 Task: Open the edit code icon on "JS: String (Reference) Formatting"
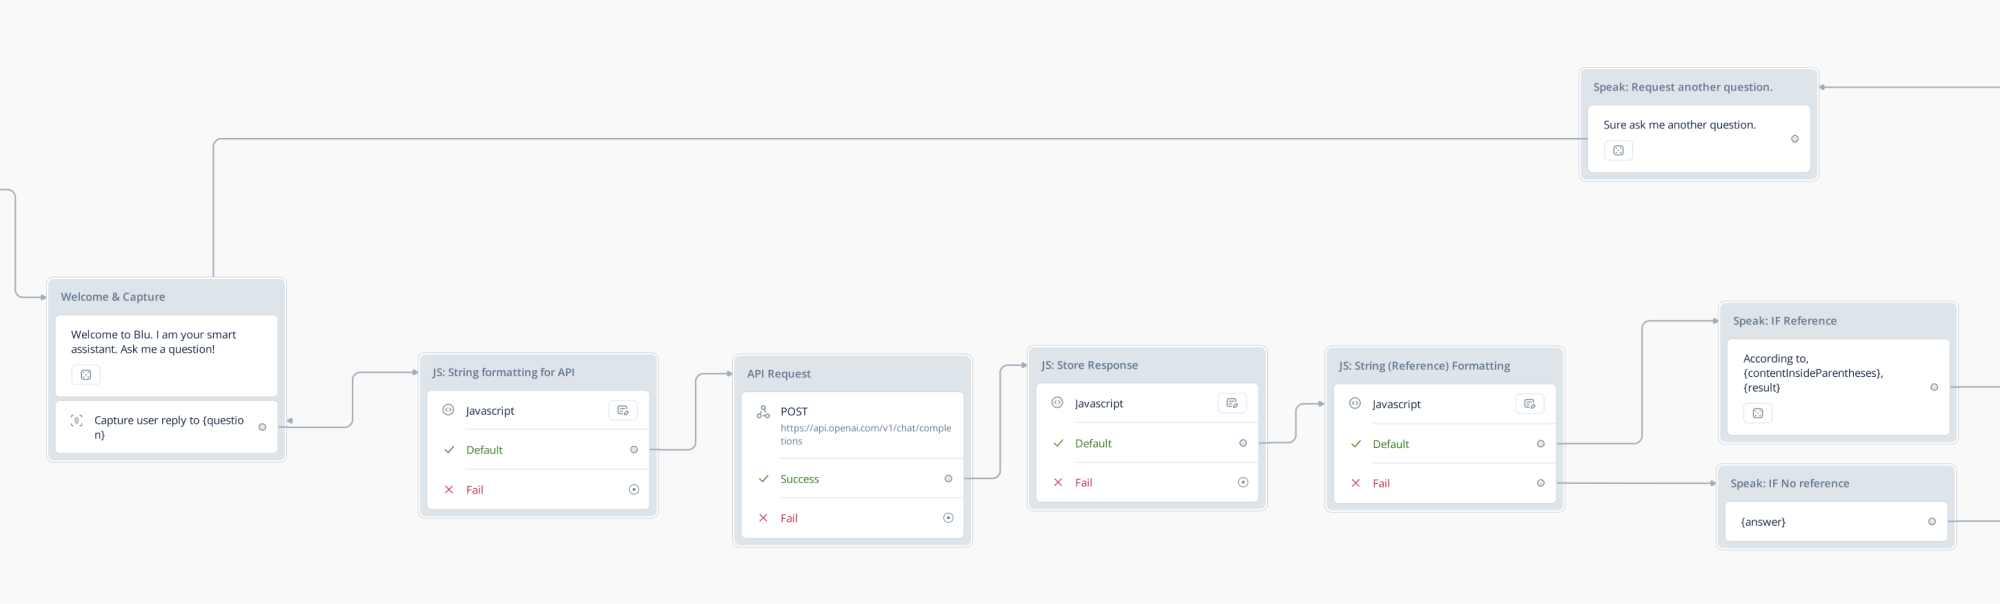click(x=1529, y=403)
